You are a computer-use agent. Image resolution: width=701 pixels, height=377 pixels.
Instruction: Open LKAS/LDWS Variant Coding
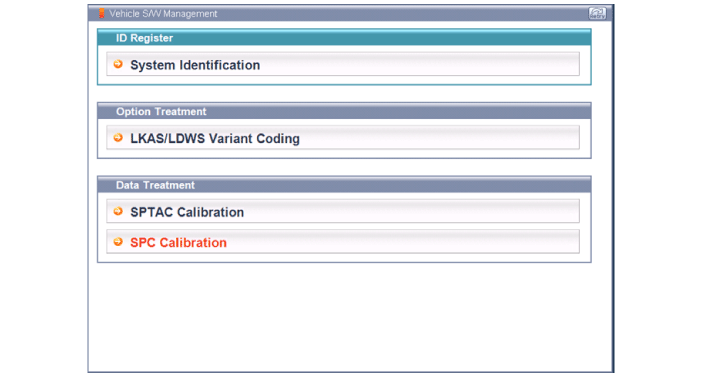343,137
